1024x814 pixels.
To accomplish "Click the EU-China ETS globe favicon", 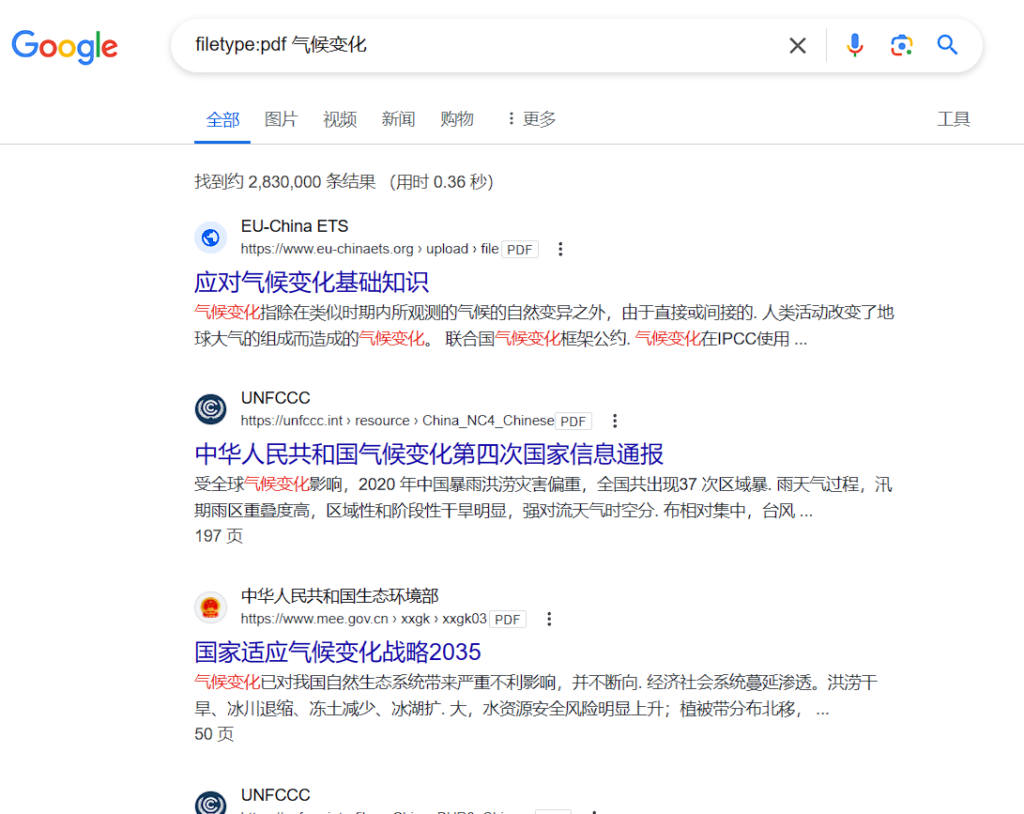I will pyautogui.click(x=210, y=237).
